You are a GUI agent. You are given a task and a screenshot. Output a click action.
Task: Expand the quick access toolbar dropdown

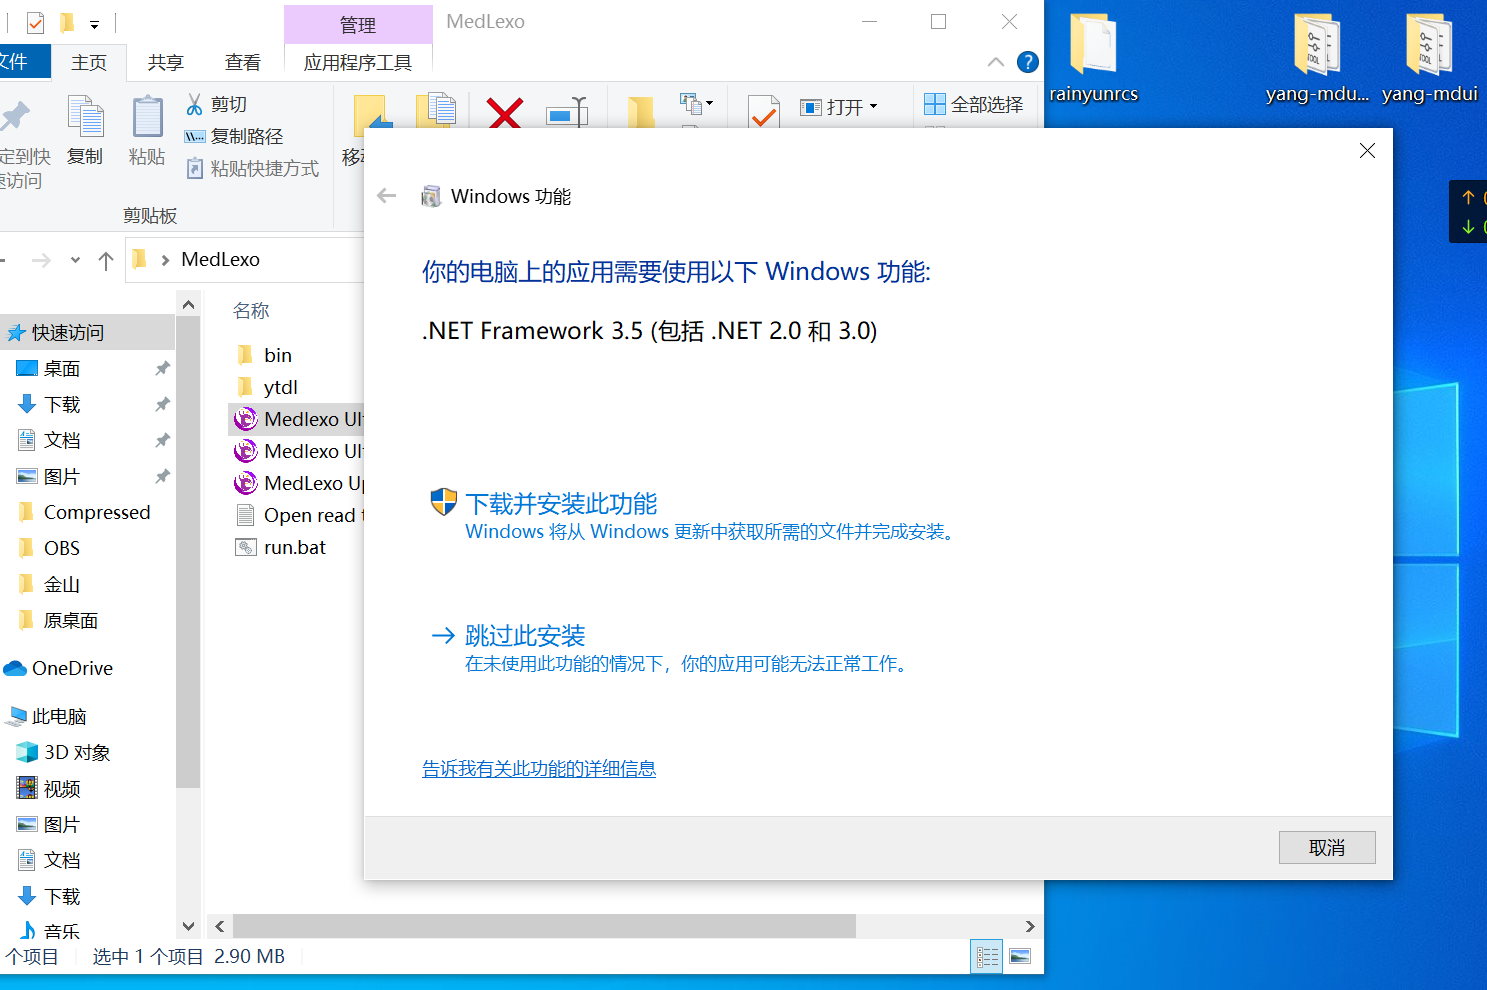[95, 23]
